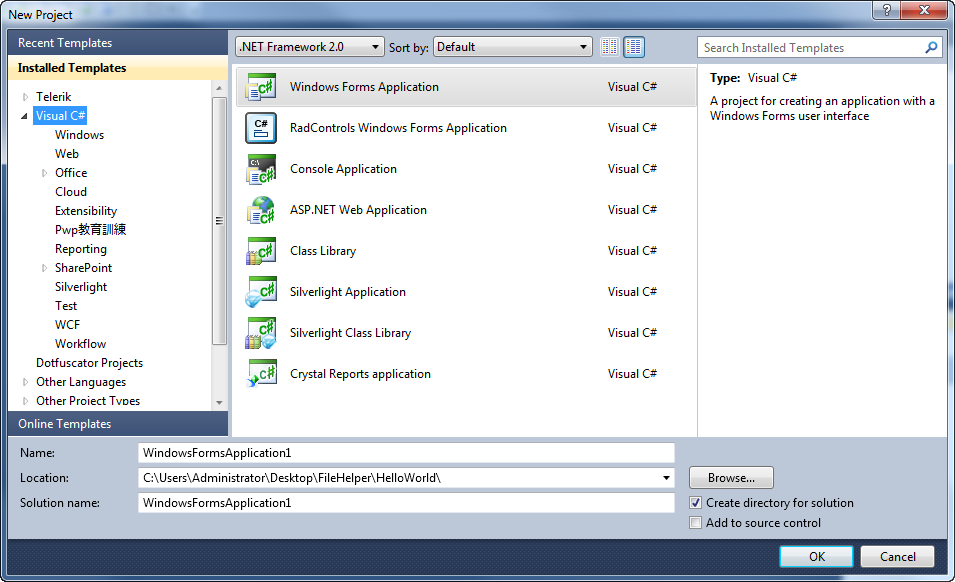The width and height of the screenshot is (955, 582).
Task: Select the Reporting category
Action: 80,249
